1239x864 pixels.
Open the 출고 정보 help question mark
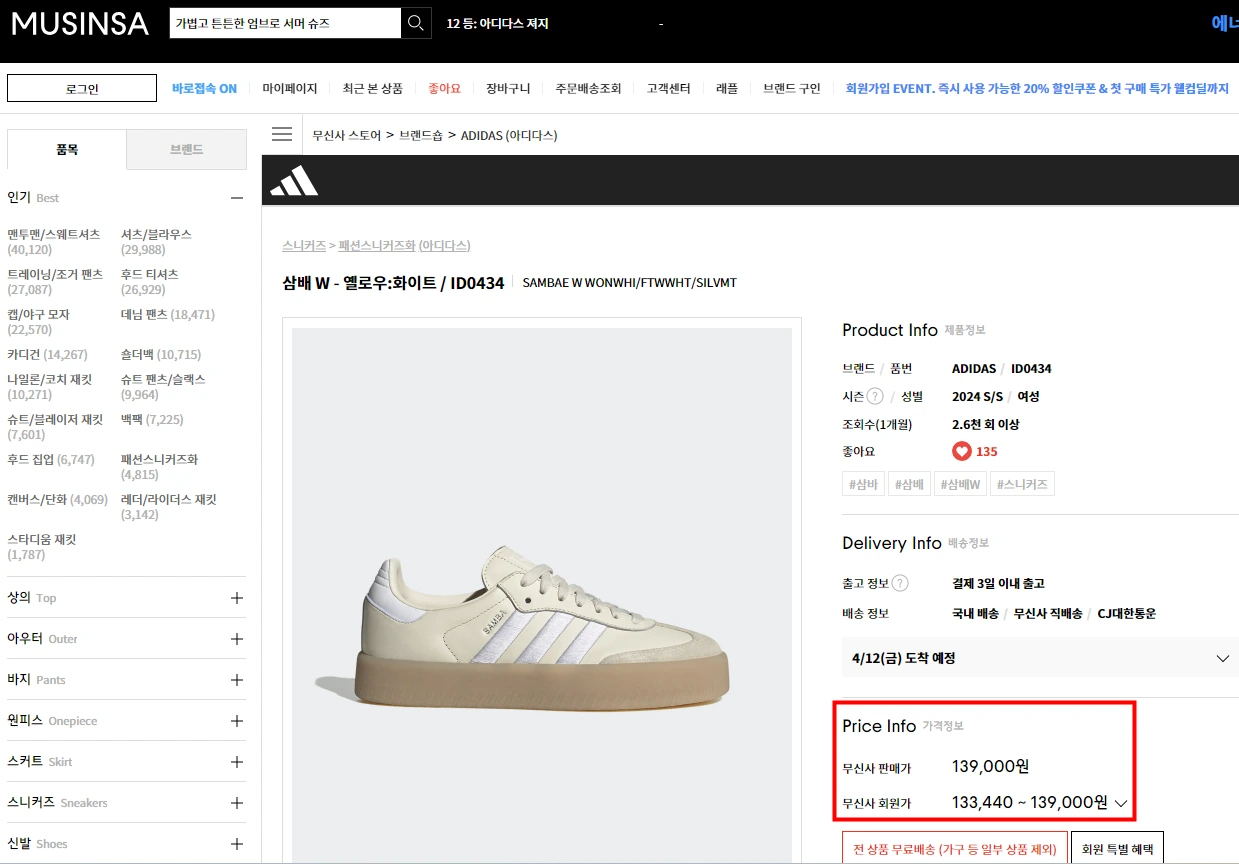coord(901,582)
